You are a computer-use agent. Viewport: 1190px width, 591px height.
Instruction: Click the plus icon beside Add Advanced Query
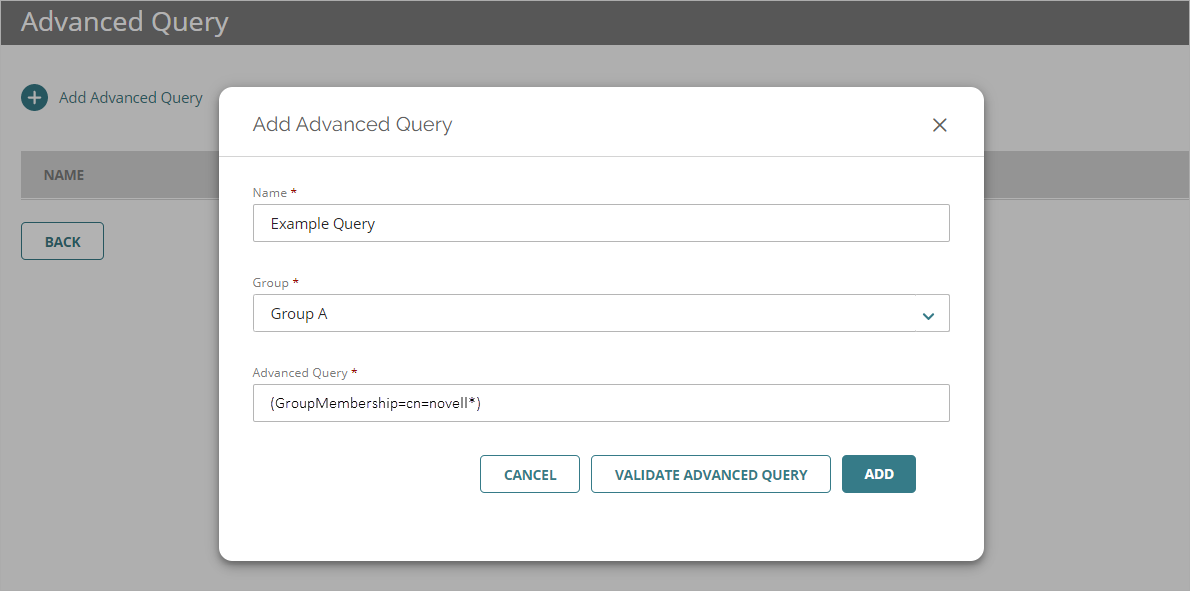coord(33,97)
